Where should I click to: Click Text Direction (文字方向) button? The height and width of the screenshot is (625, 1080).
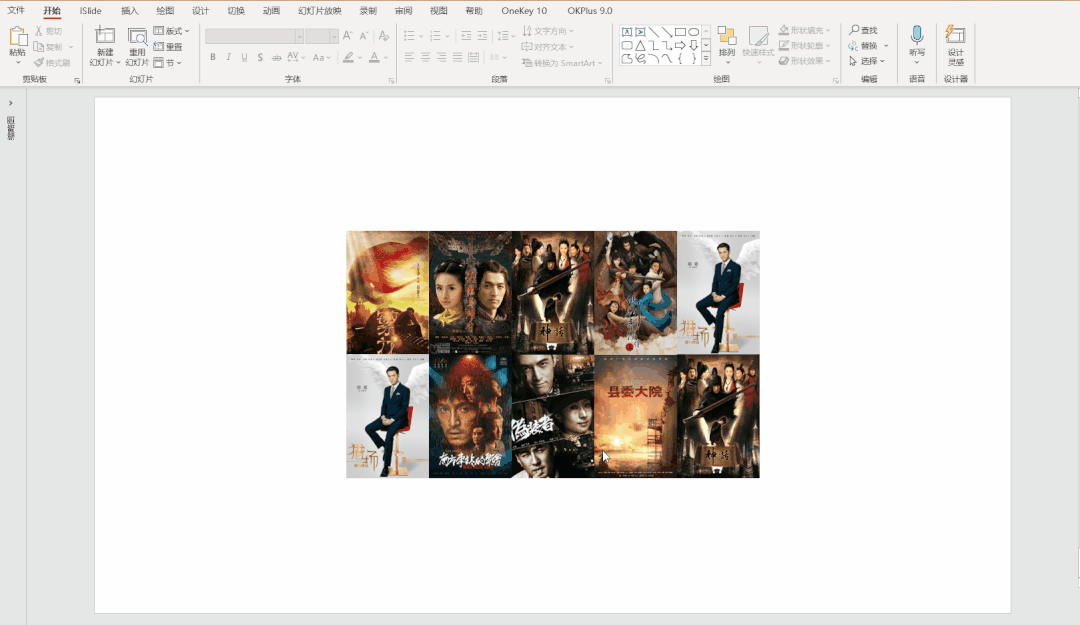click(x=548, y=31)
